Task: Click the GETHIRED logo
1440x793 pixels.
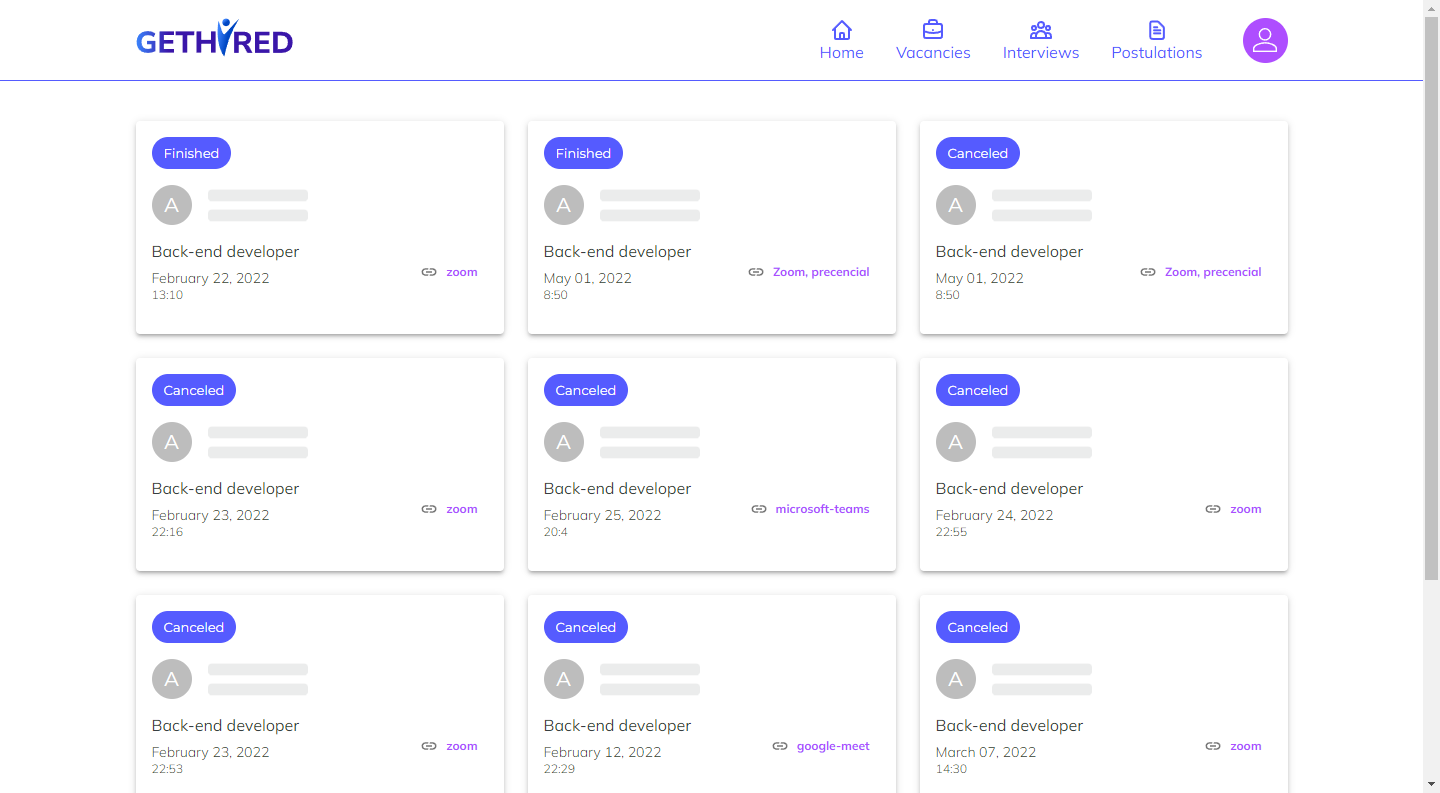Action: coord(214,40)
